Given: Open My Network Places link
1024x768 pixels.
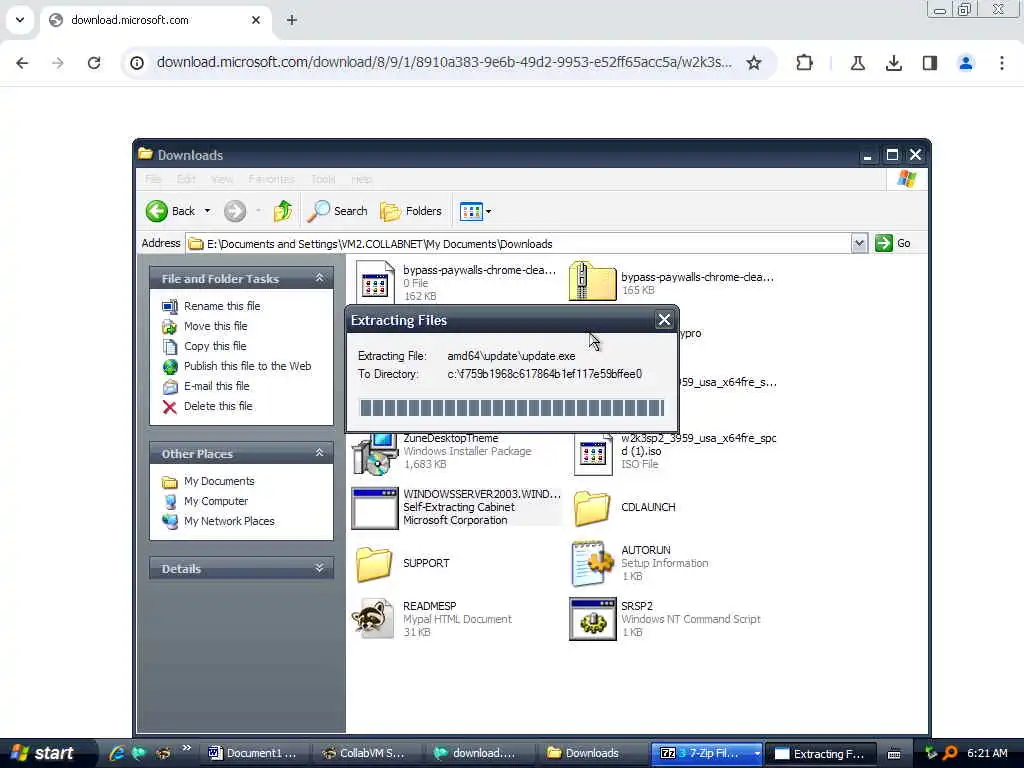Looking at the screenshot, I should click(x=229, y=521).
